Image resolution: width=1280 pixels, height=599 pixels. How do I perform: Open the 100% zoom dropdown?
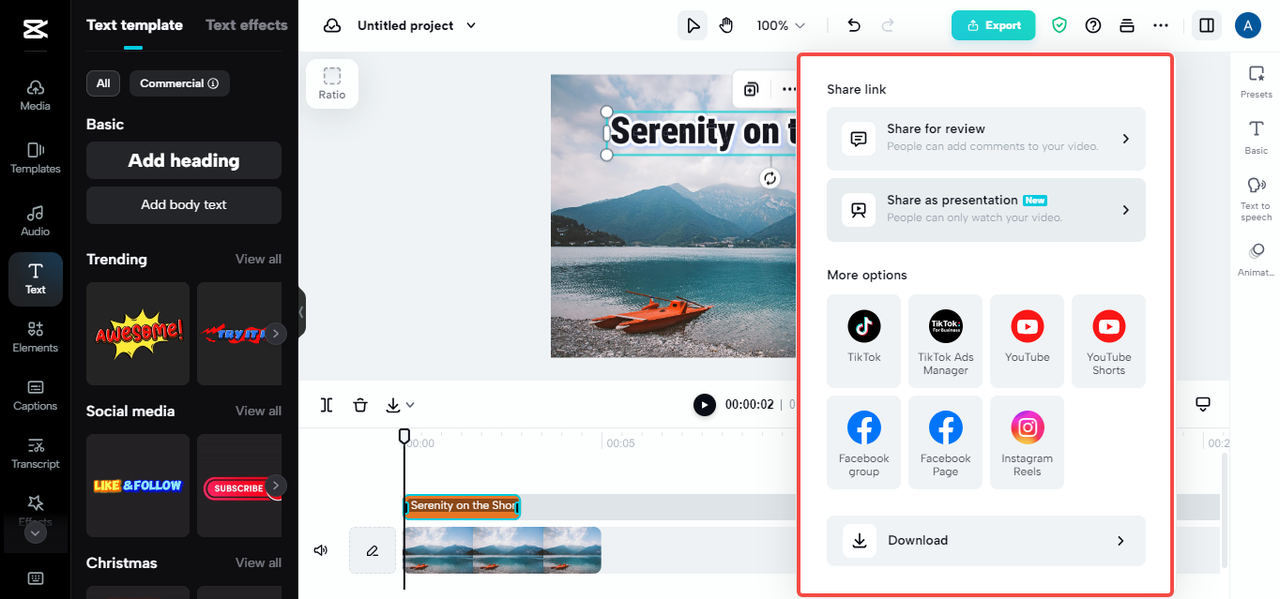[780, 25]
